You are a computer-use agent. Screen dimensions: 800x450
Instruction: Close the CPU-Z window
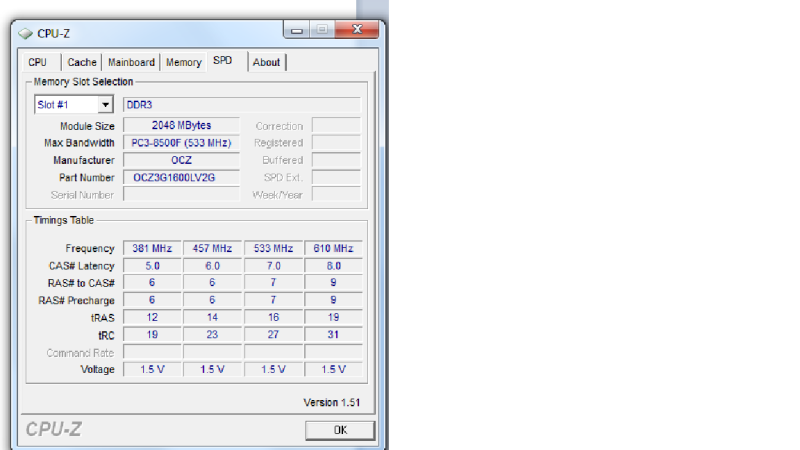357,30
